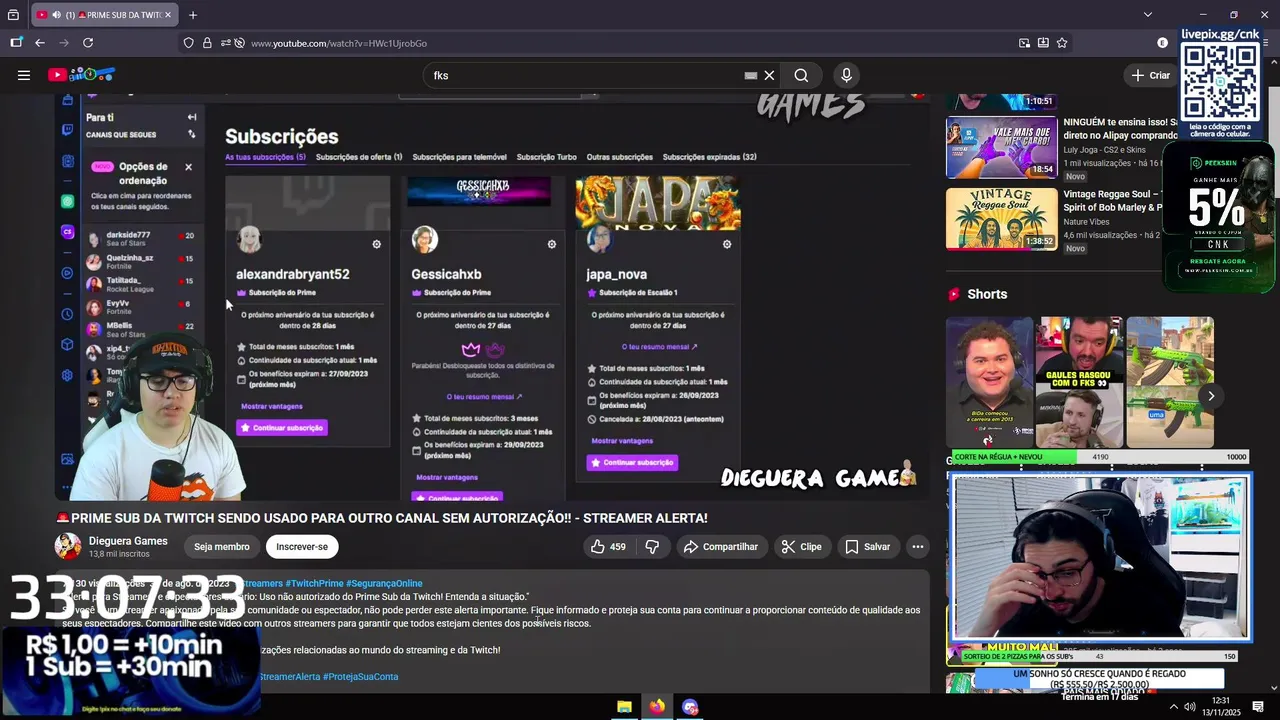Open a new browser tab

point(193,15)
